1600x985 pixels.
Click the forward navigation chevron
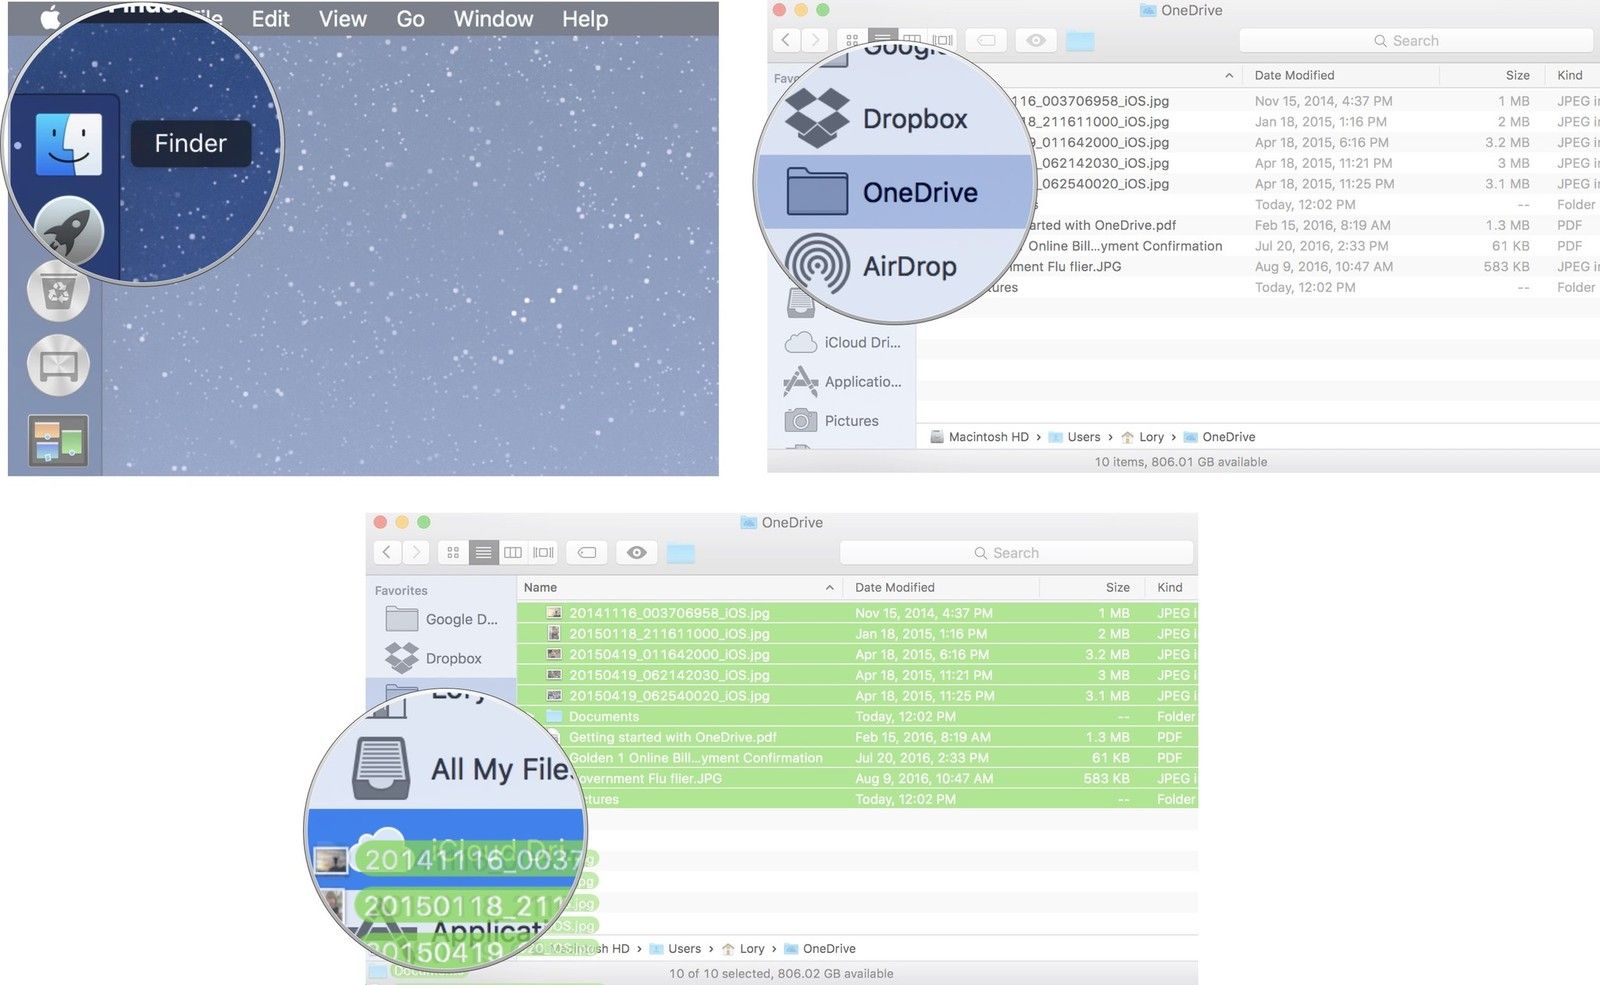(417, 552)
